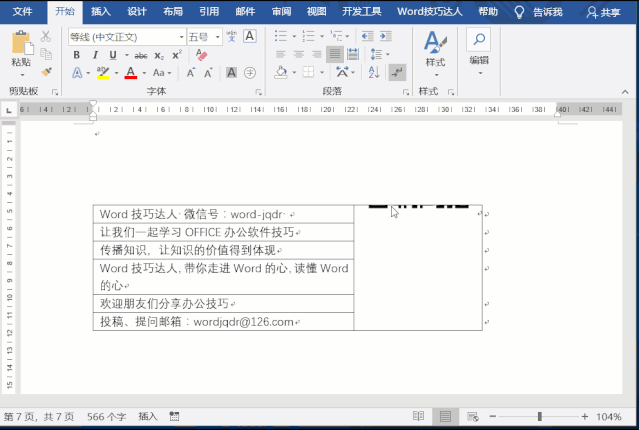This screenshot has width=639, height=430.
Task: Toggle Italic formatting
Action: point(95,55)
